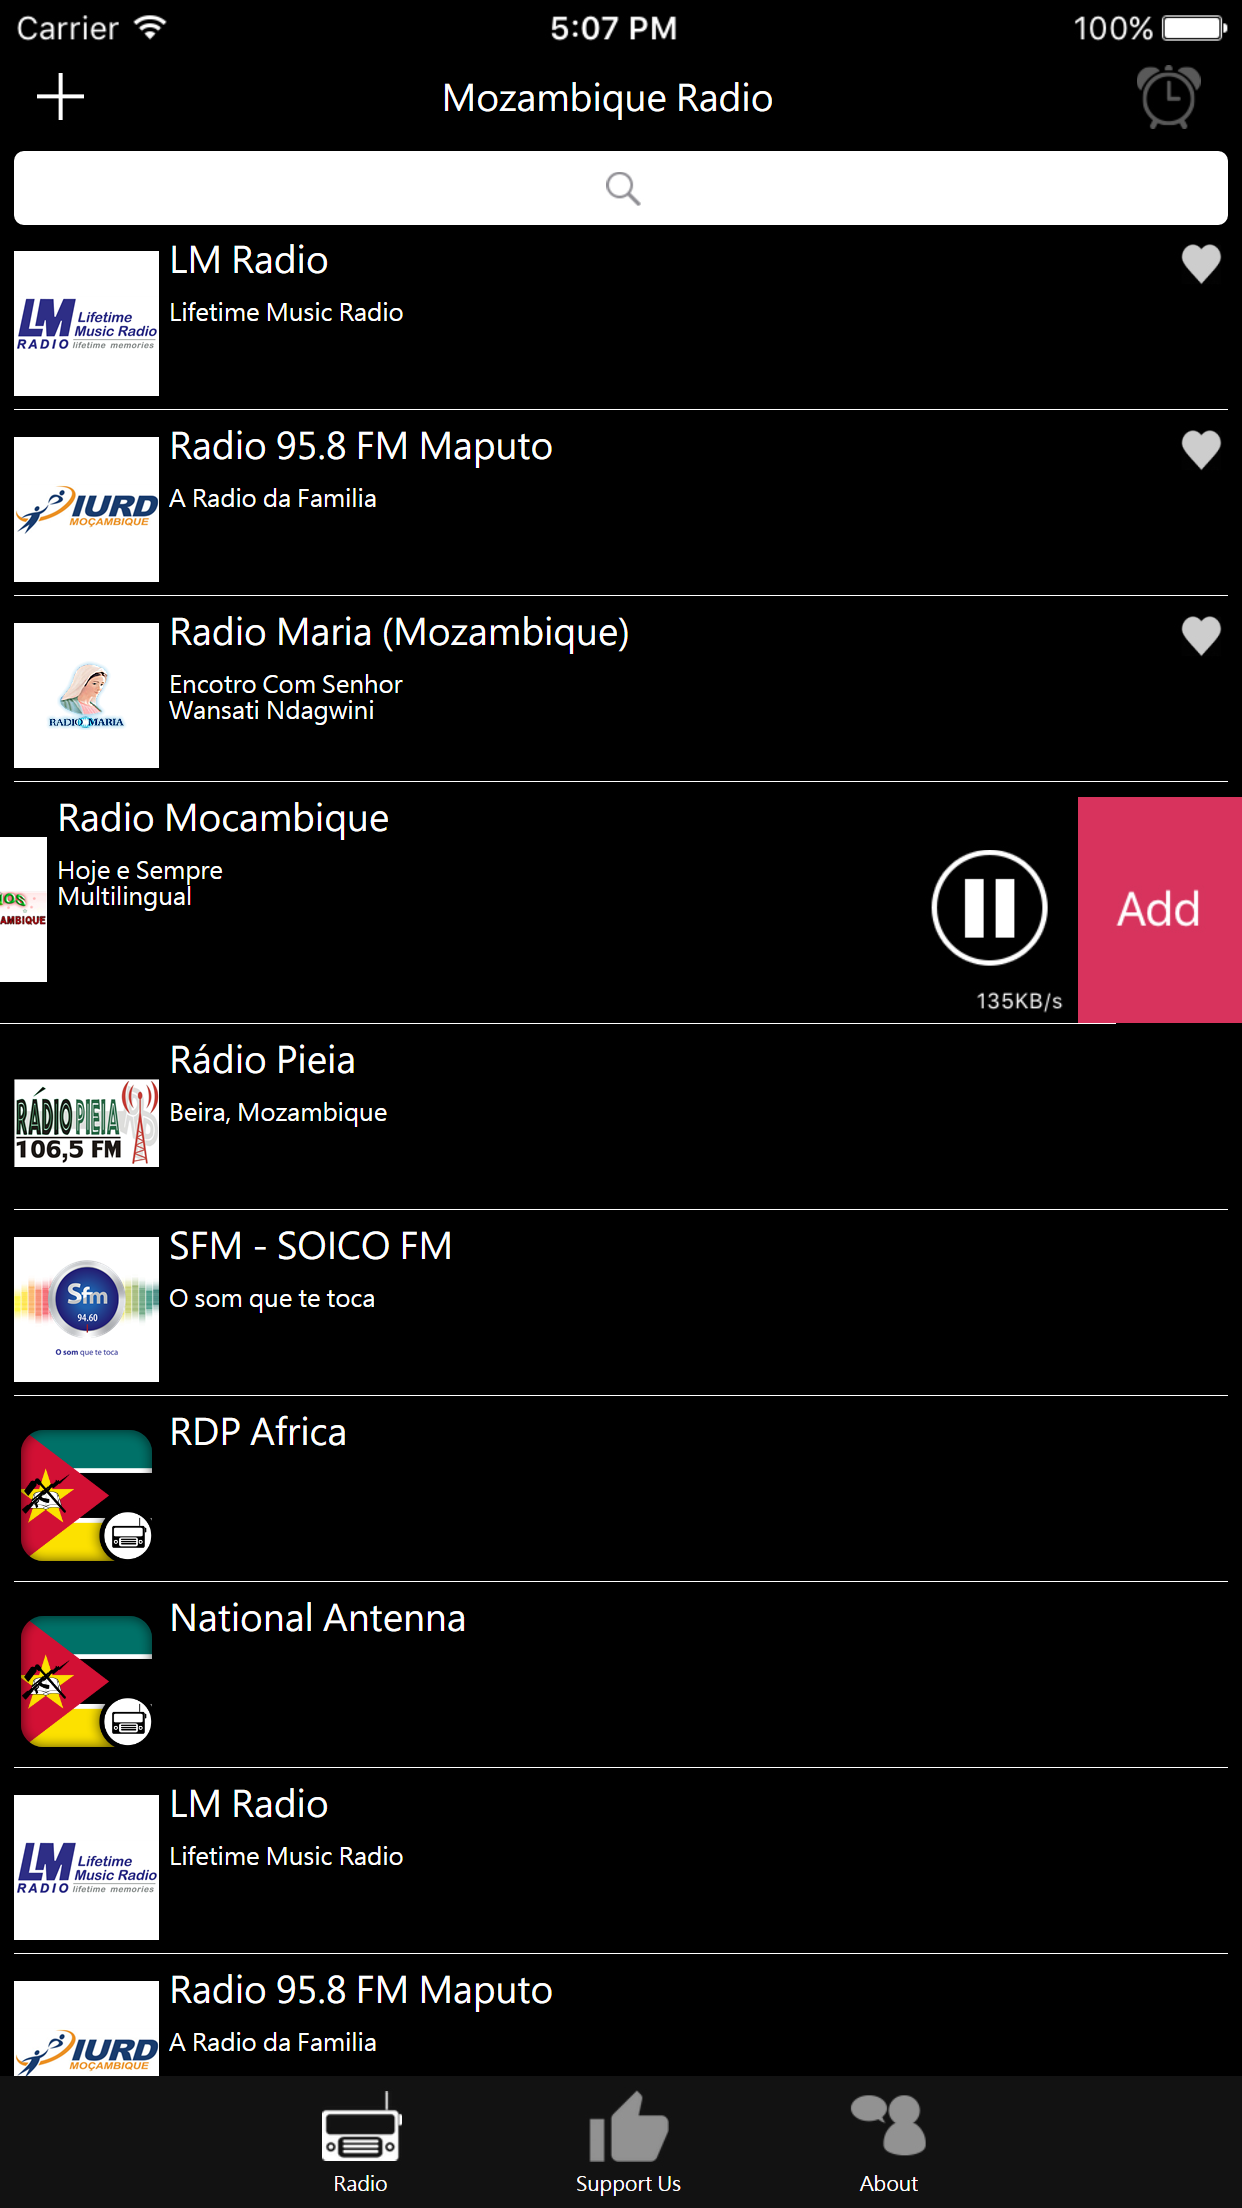This screenshot has height=2208, width=1242.
Task: Tap the '5:07 PM' clock in status bar
Action: [x=614, y=28]
